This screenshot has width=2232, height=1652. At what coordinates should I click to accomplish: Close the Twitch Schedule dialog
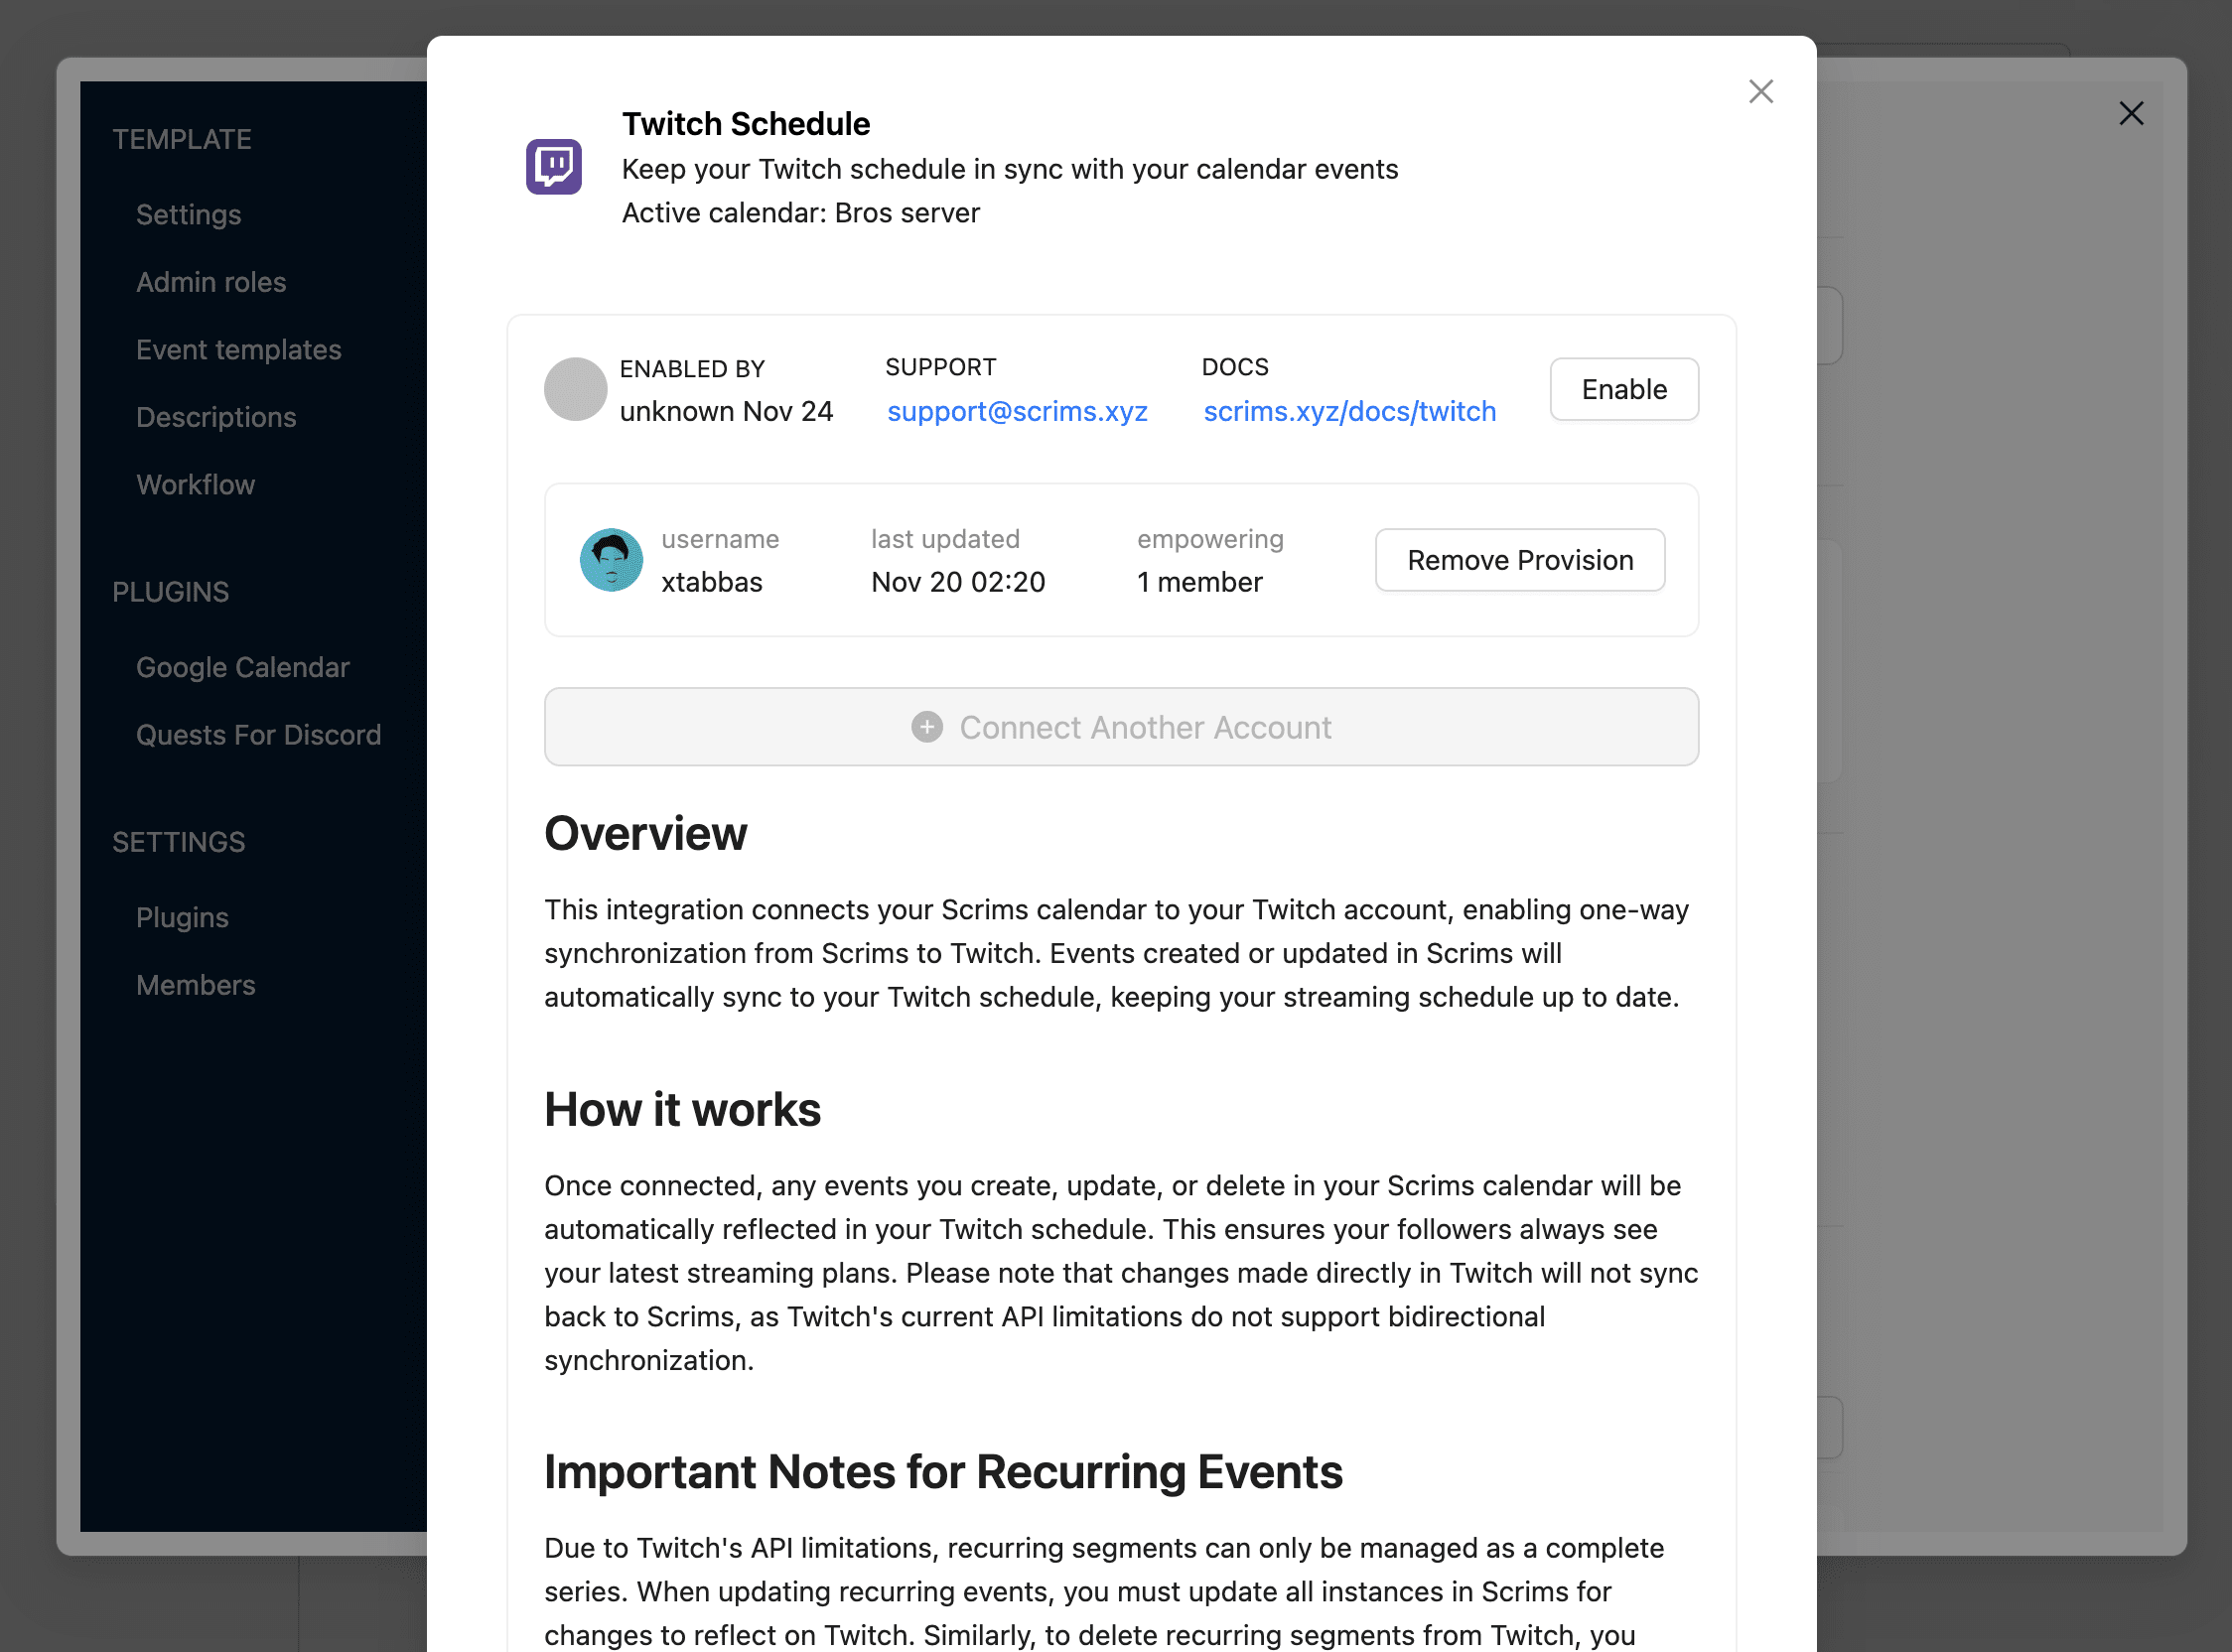pos(1760,91)
